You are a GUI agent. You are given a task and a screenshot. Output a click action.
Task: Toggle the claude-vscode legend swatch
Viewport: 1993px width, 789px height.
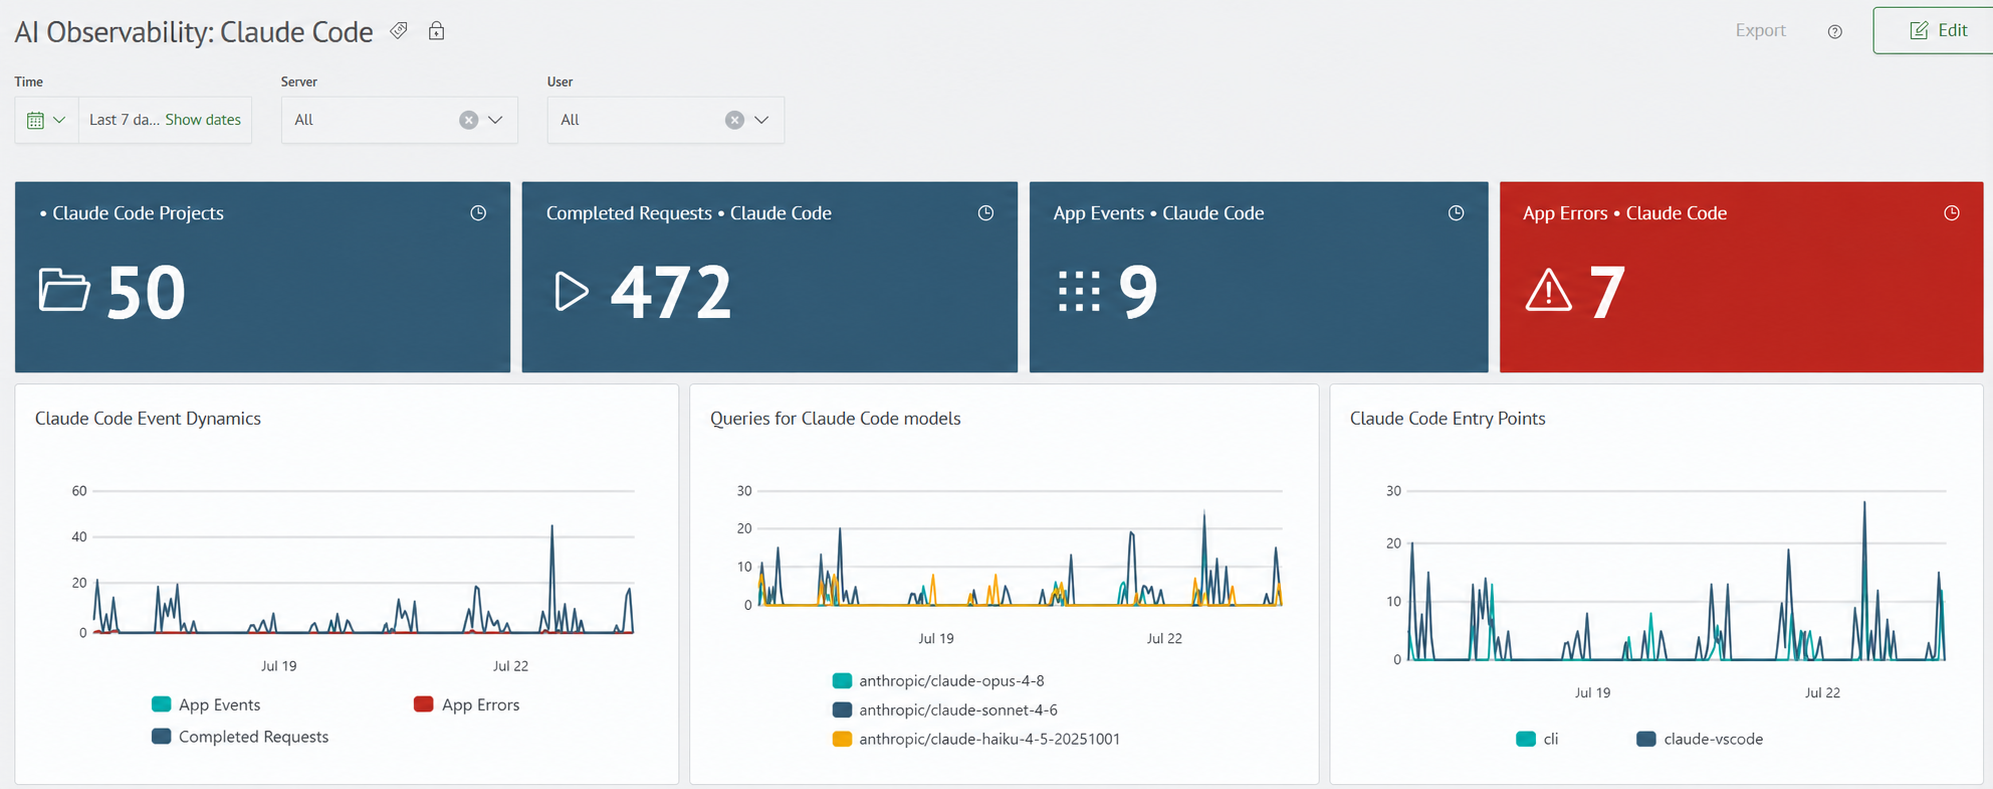coord(1646,739)
